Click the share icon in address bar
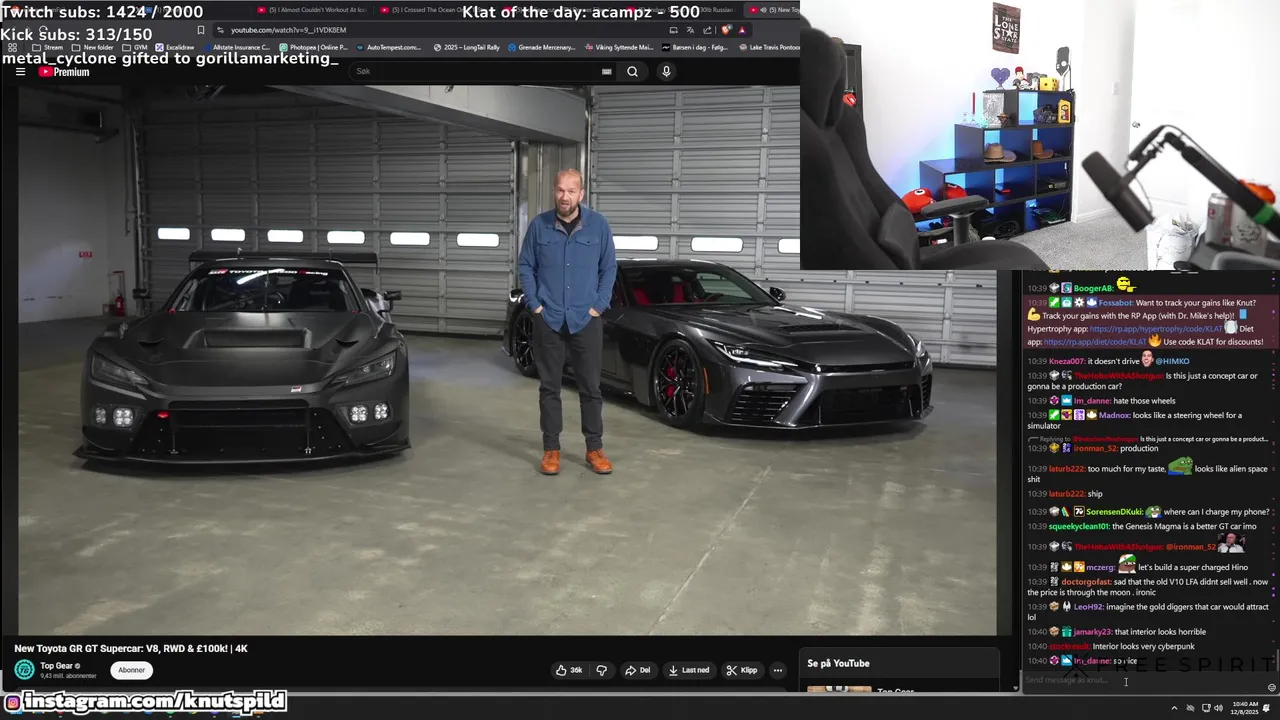1280x720 pixels. pos(708,30)
